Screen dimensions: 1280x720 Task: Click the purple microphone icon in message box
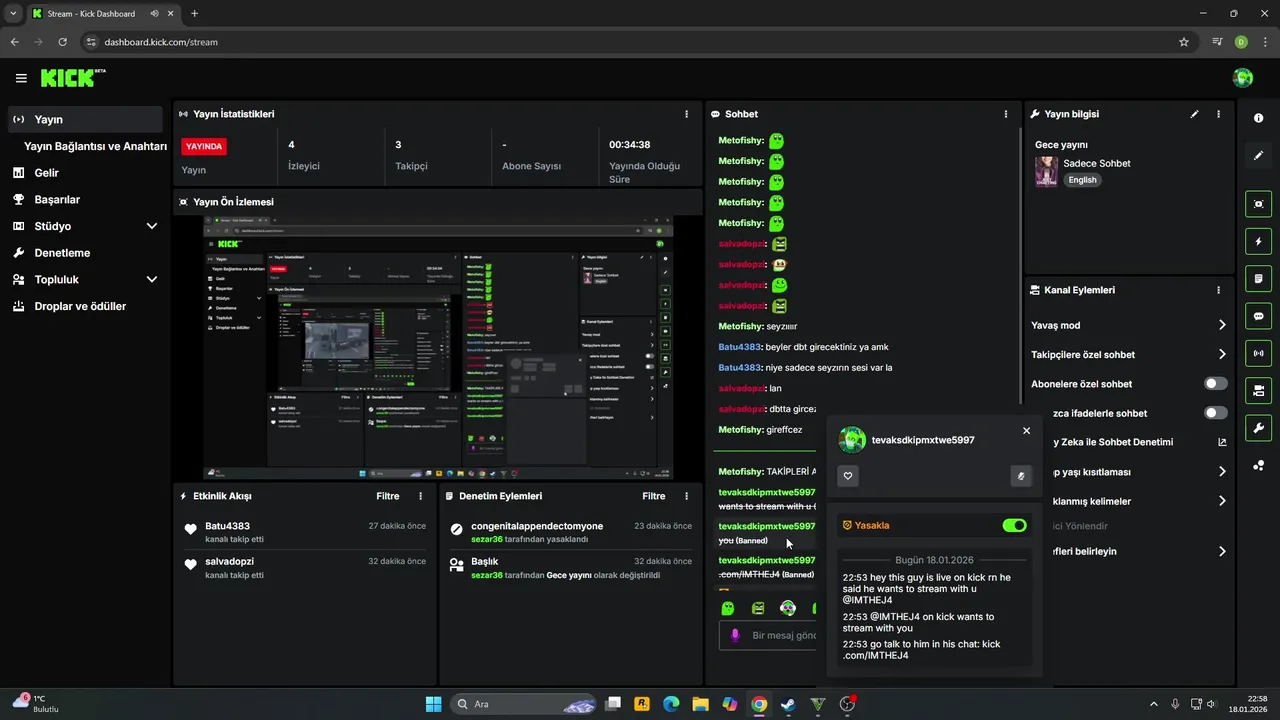(735, 635)
